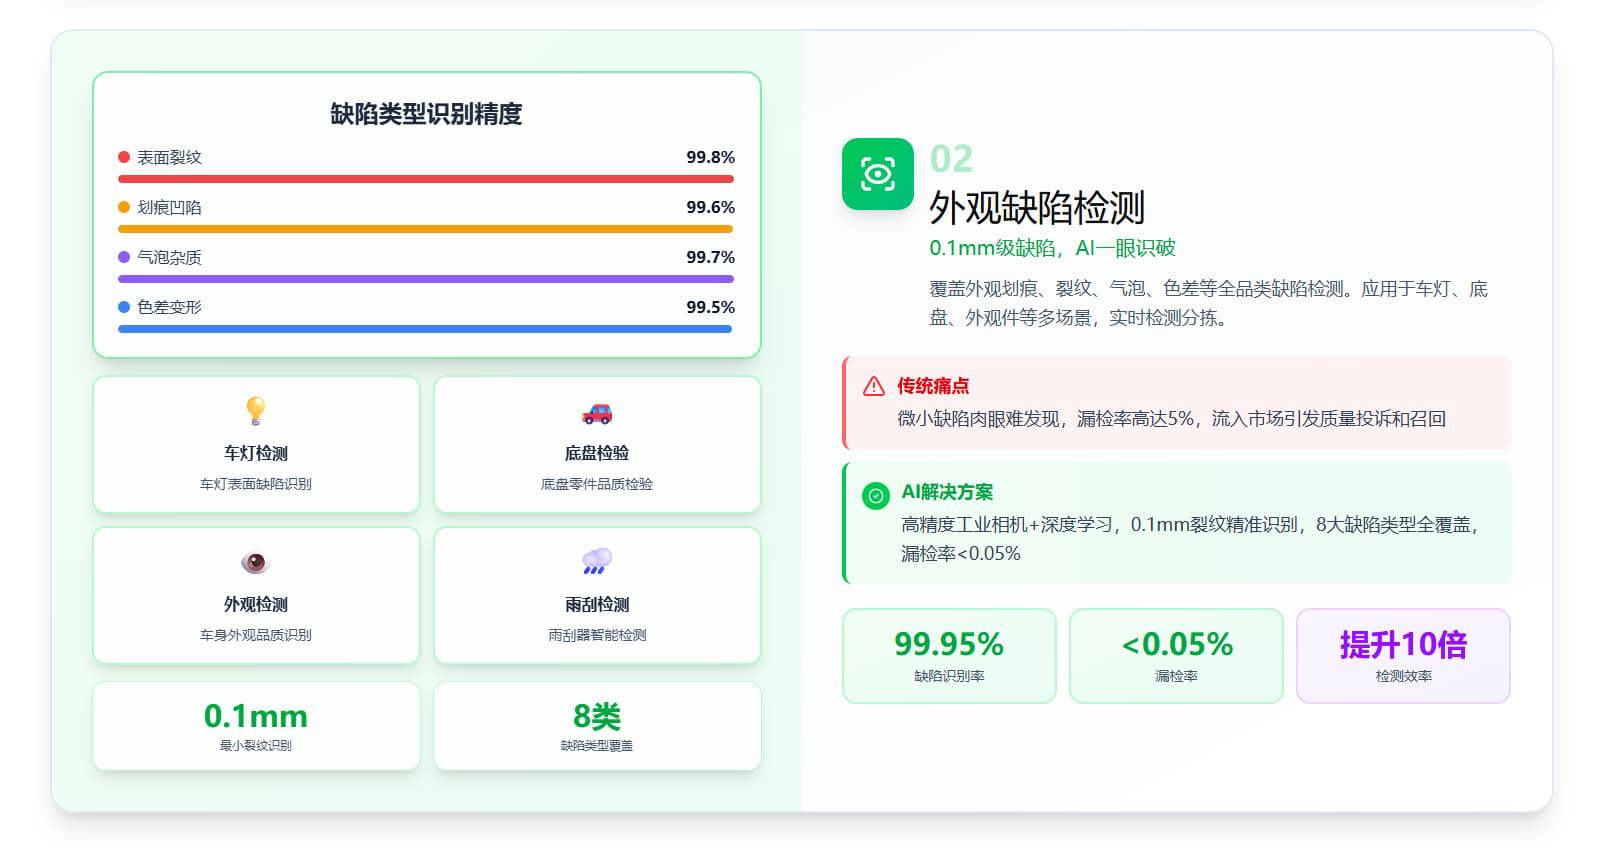Click the warning triangle icon beside 传统痛点

point(874,386)
